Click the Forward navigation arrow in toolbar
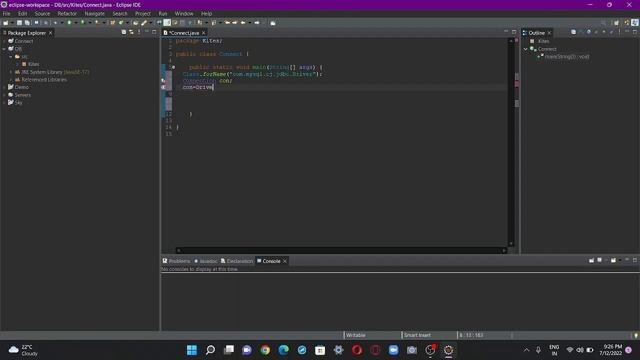Screen dimensions: 640x360 pos(257,23)
